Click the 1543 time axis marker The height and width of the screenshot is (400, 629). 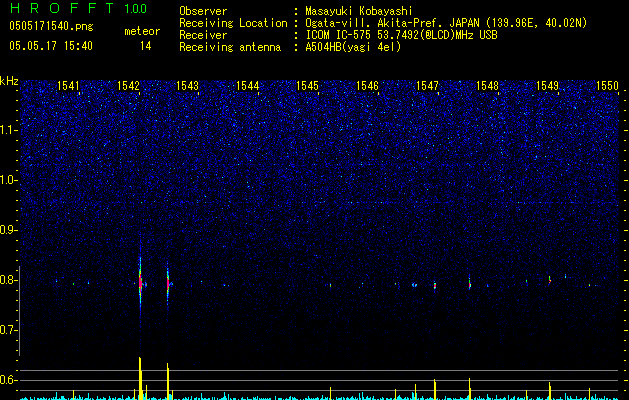click(188, 86)
